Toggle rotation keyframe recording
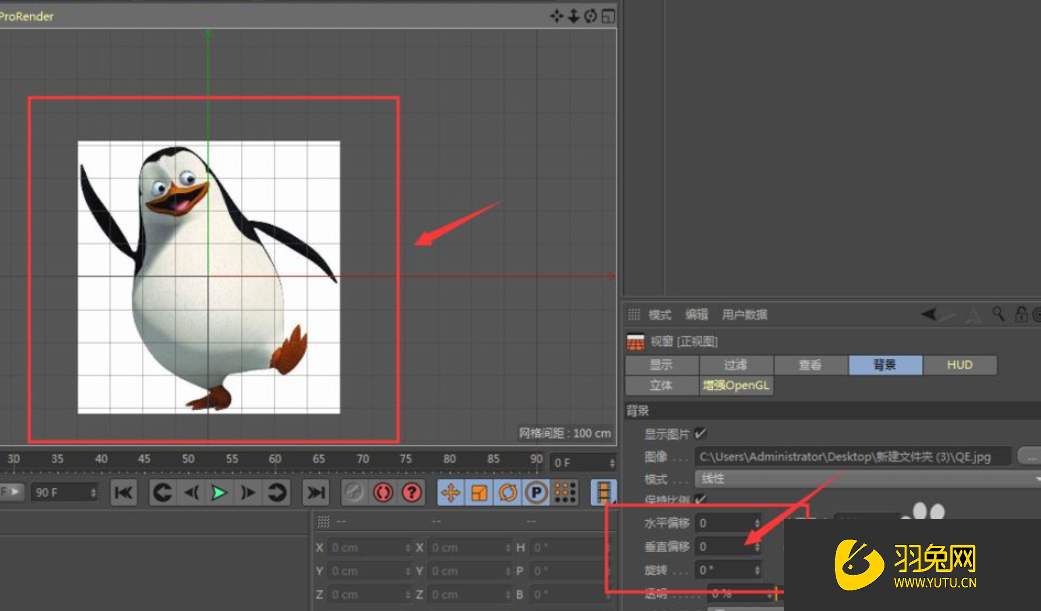 (x=508, y=492)
